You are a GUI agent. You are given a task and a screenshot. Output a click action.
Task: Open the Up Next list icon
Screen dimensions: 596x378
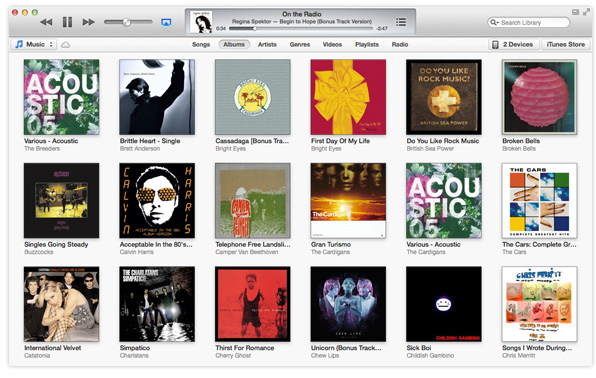(401, 22)
